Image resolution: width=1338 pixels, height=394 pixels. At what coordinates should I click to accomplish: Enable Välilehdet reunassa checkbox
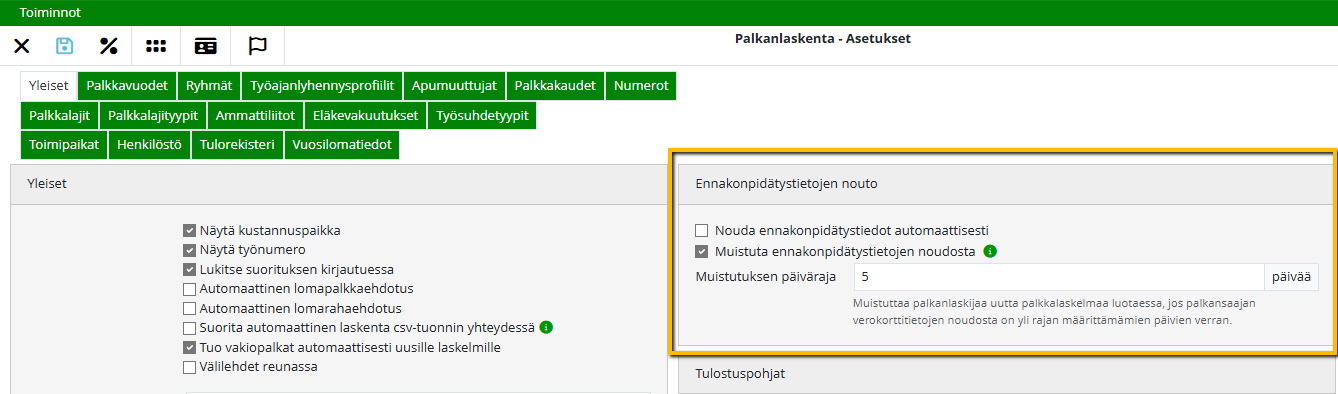(x=190, y=367)
